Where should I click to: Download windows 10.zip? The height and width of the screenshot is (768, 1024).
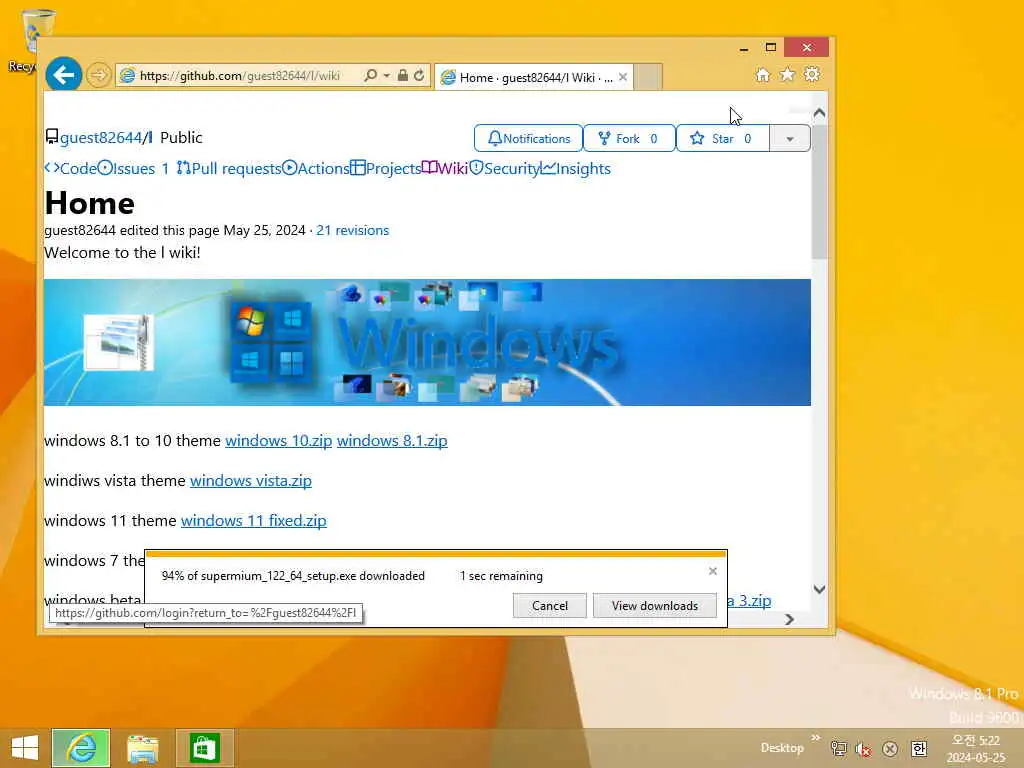pos(279,441)
